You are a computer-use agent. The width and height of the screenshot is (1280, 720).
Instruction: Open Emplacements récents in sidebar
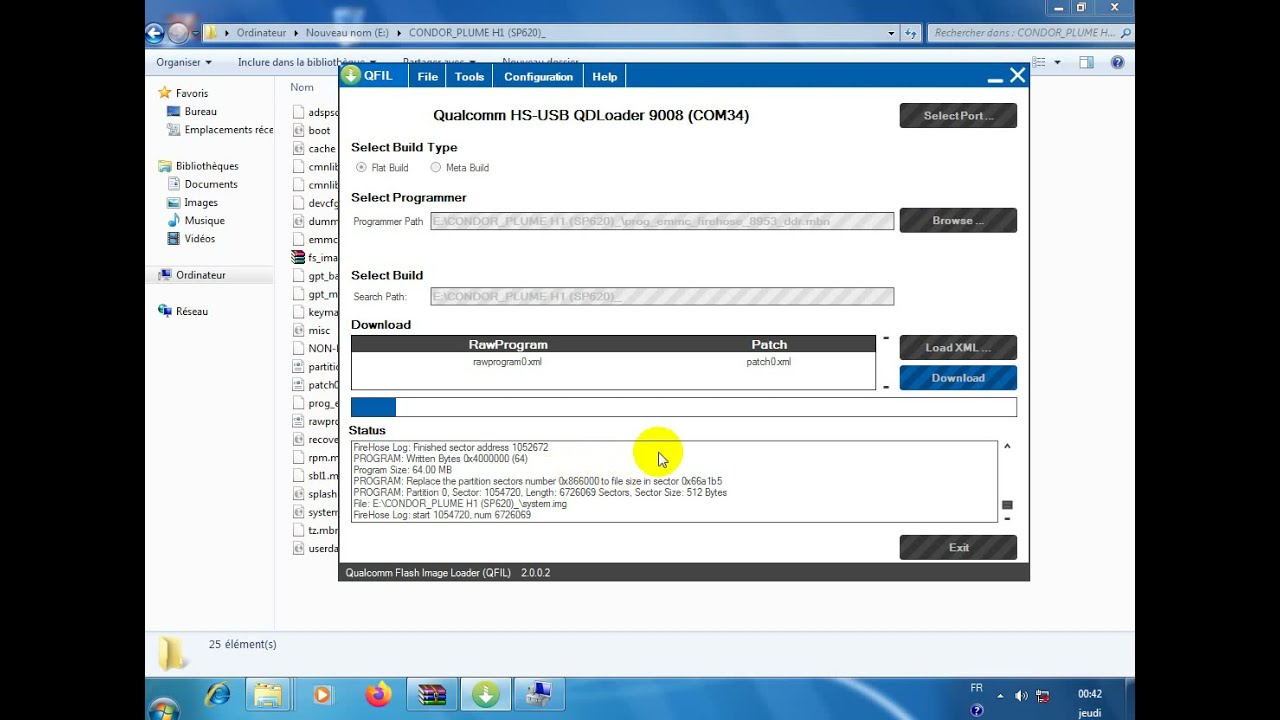tap(219, 129)
